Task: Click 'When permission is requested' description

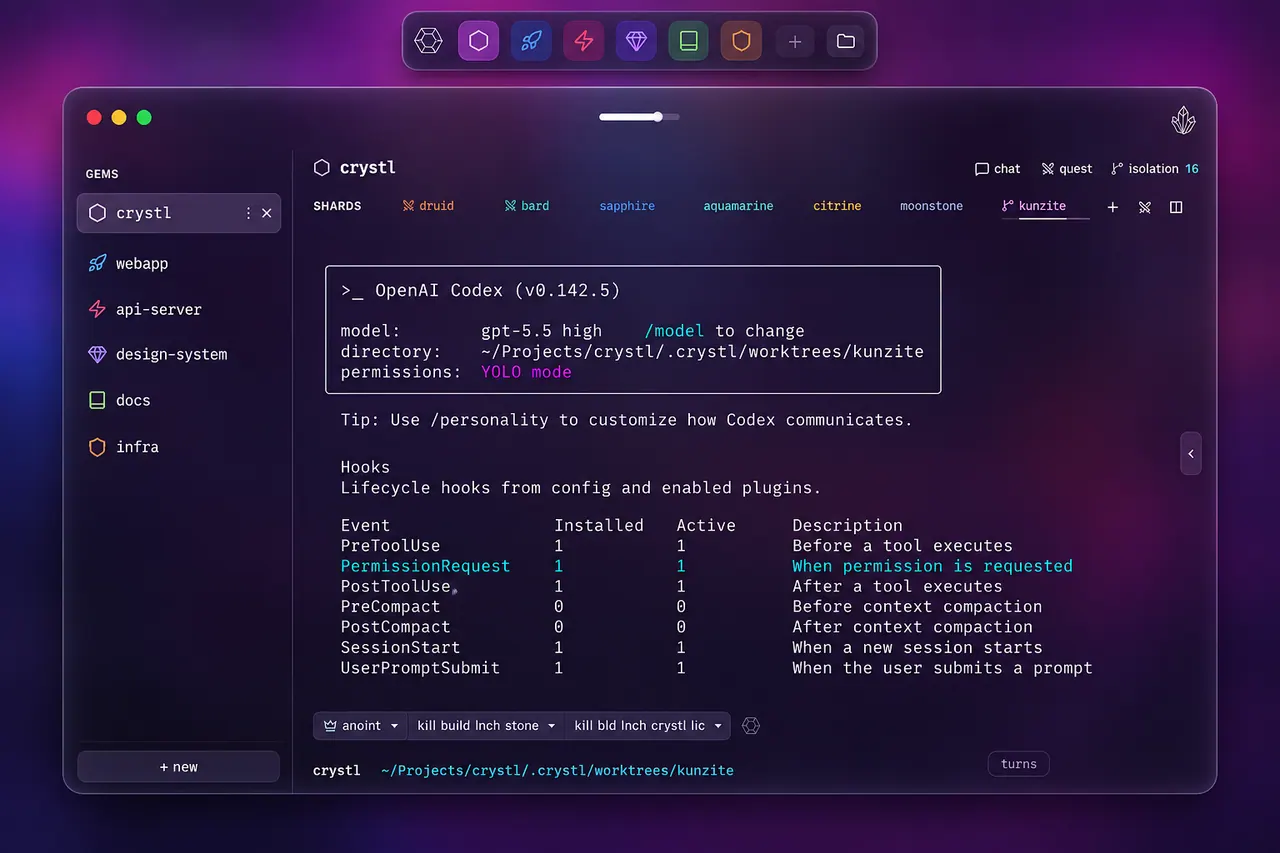Action: pyautogui.click(x=932, y=566)
